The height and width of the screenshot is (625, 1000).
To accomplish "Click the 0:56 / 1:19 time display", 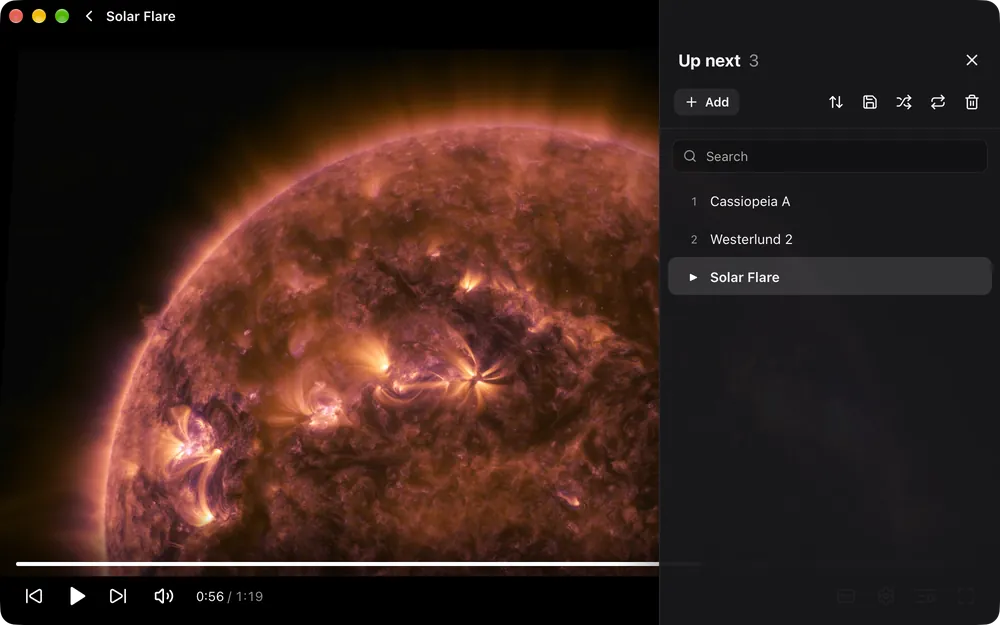I will tap(230, 596).
